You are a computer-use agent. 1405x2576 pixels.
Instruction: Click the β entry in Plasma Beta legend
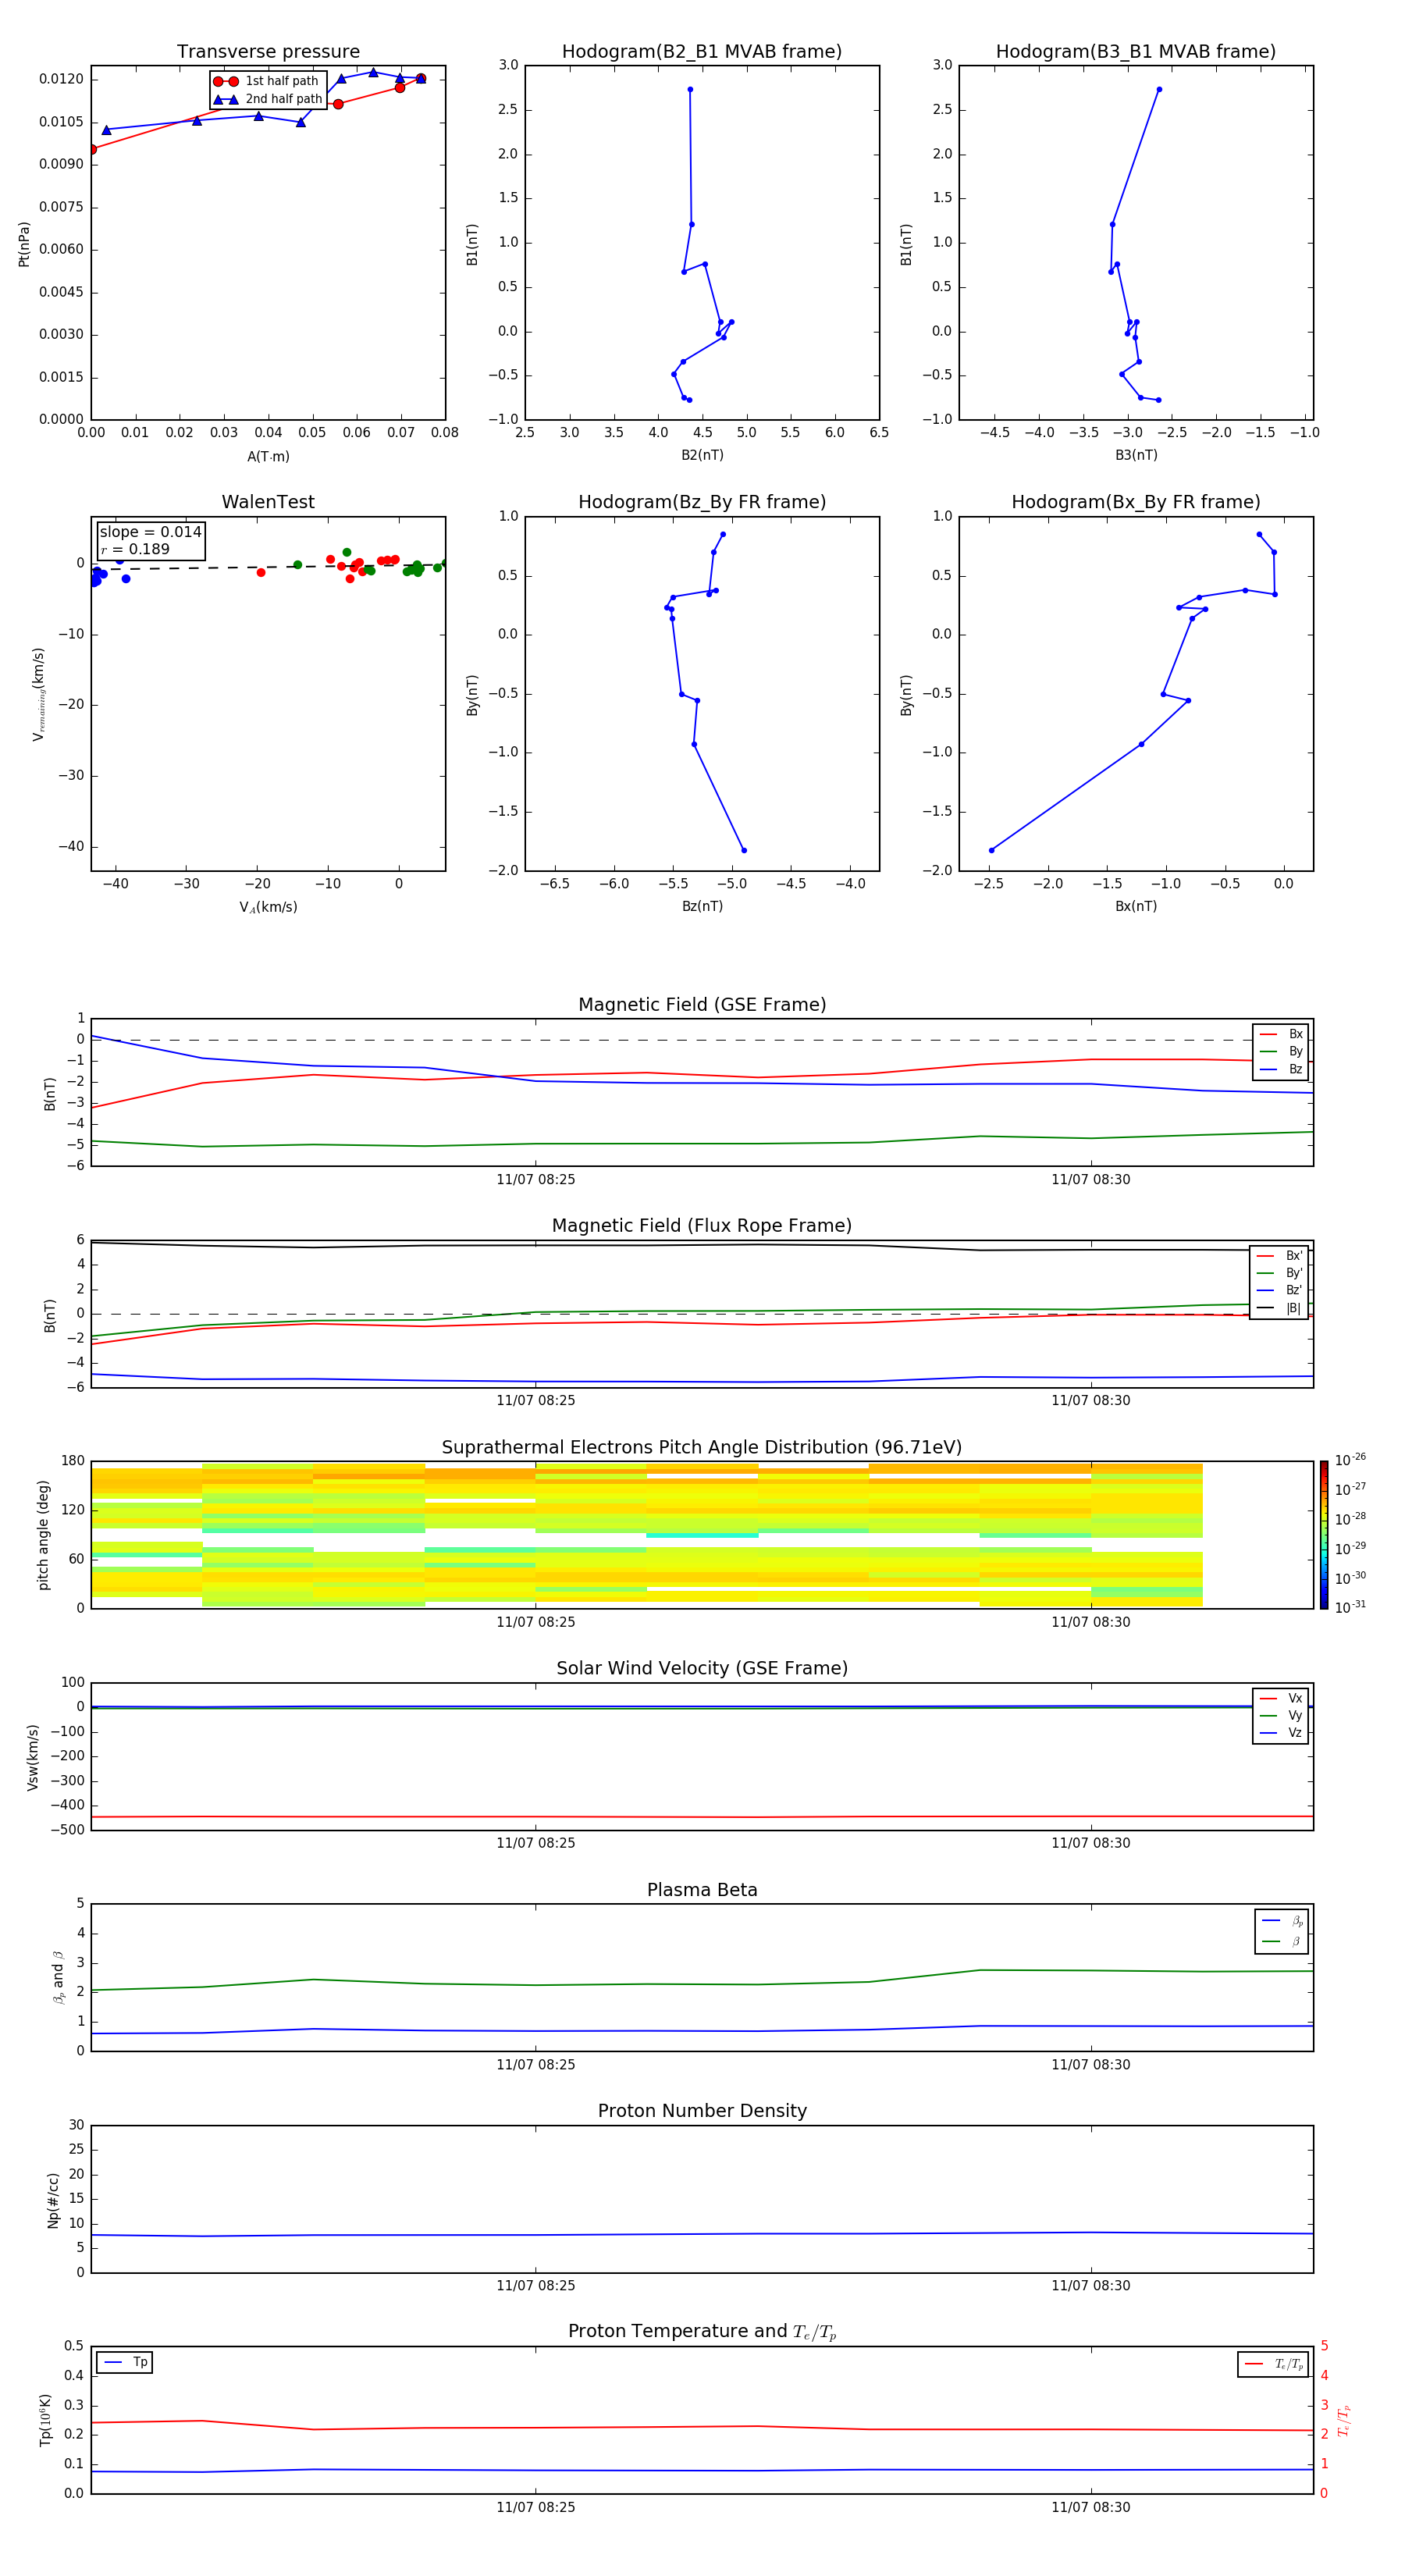1282,1941
